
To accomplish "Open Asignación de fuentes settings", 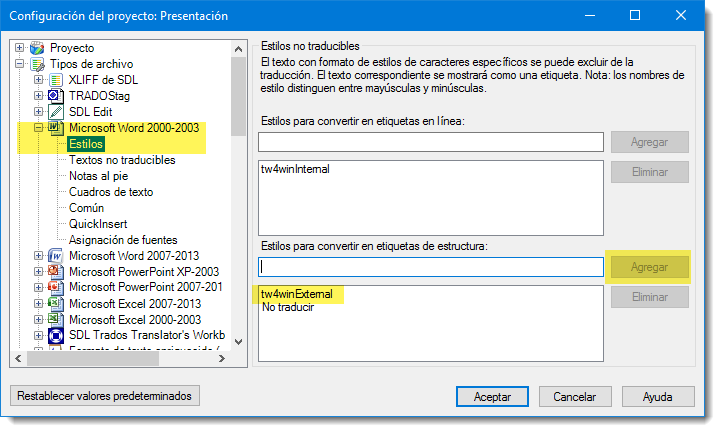I will tap(123, 240).
